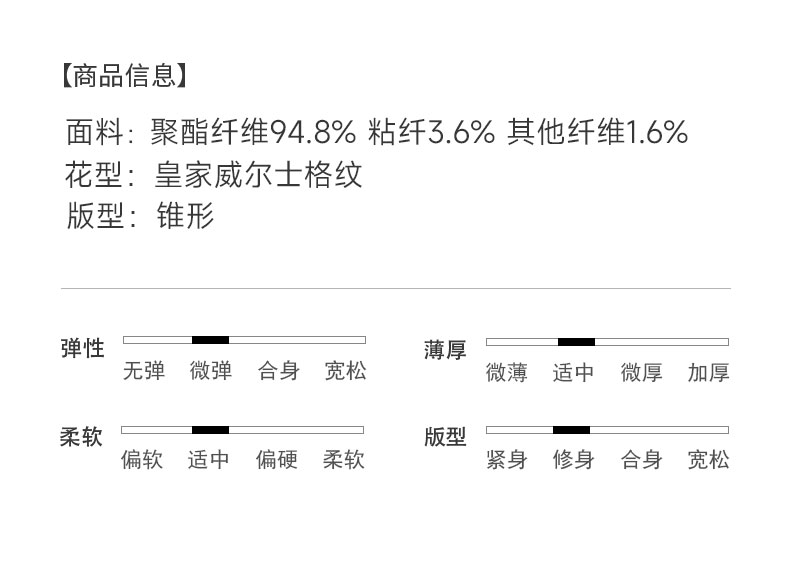790x564 pixels.
Task: Select 偏软 on the 柔软 scale
Action: click(142, 460)
